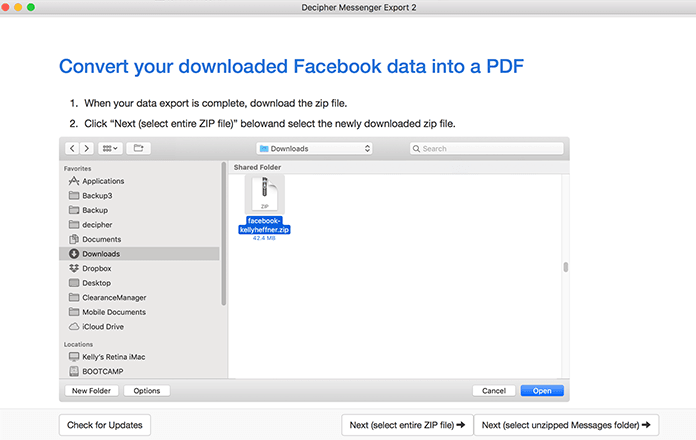Click the facebook-kellyheffner.zip file name
696x440 pixels.
point(265,225)
